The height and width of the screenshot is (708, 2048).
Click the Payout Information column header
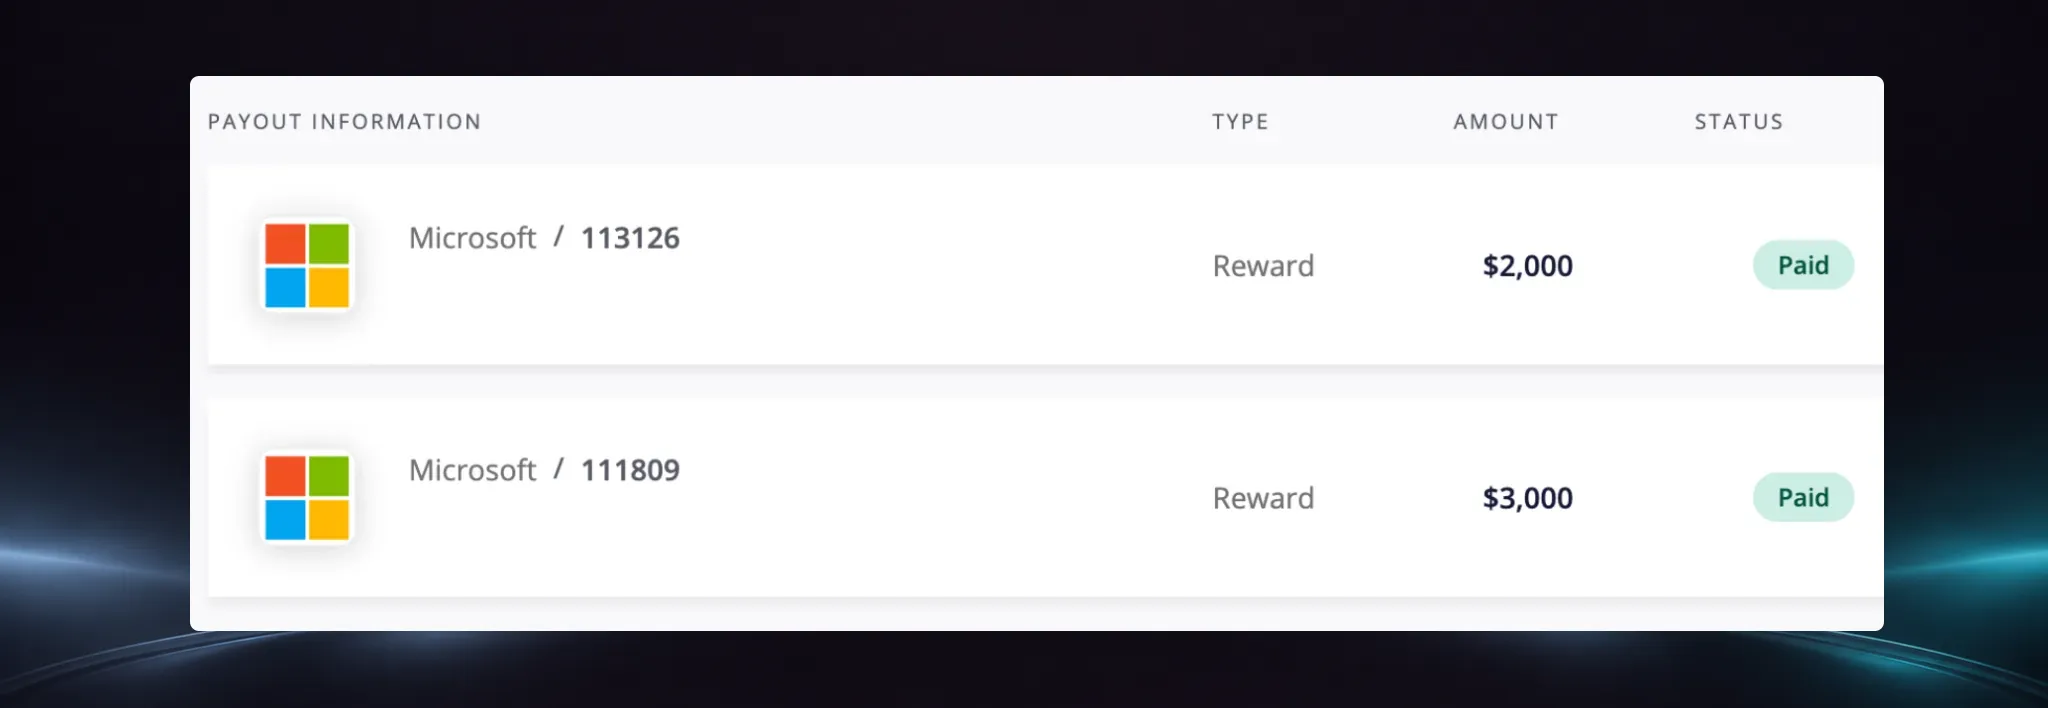(344, 122)
